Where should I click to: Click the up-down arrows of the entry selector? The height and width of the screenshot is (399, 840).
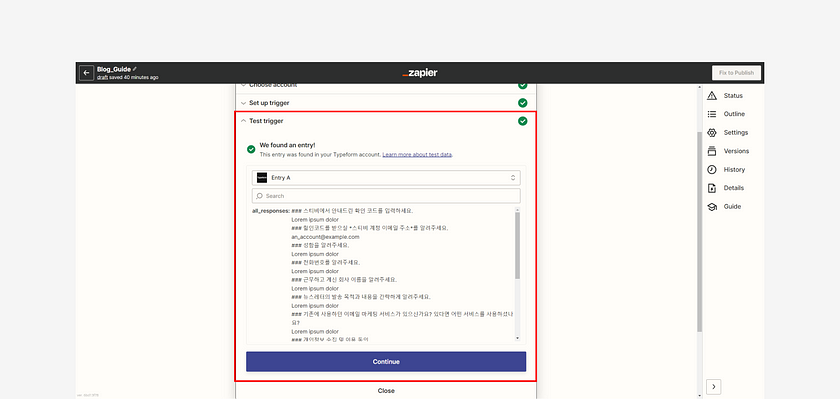pyautogui.click(x=513, y=178)
